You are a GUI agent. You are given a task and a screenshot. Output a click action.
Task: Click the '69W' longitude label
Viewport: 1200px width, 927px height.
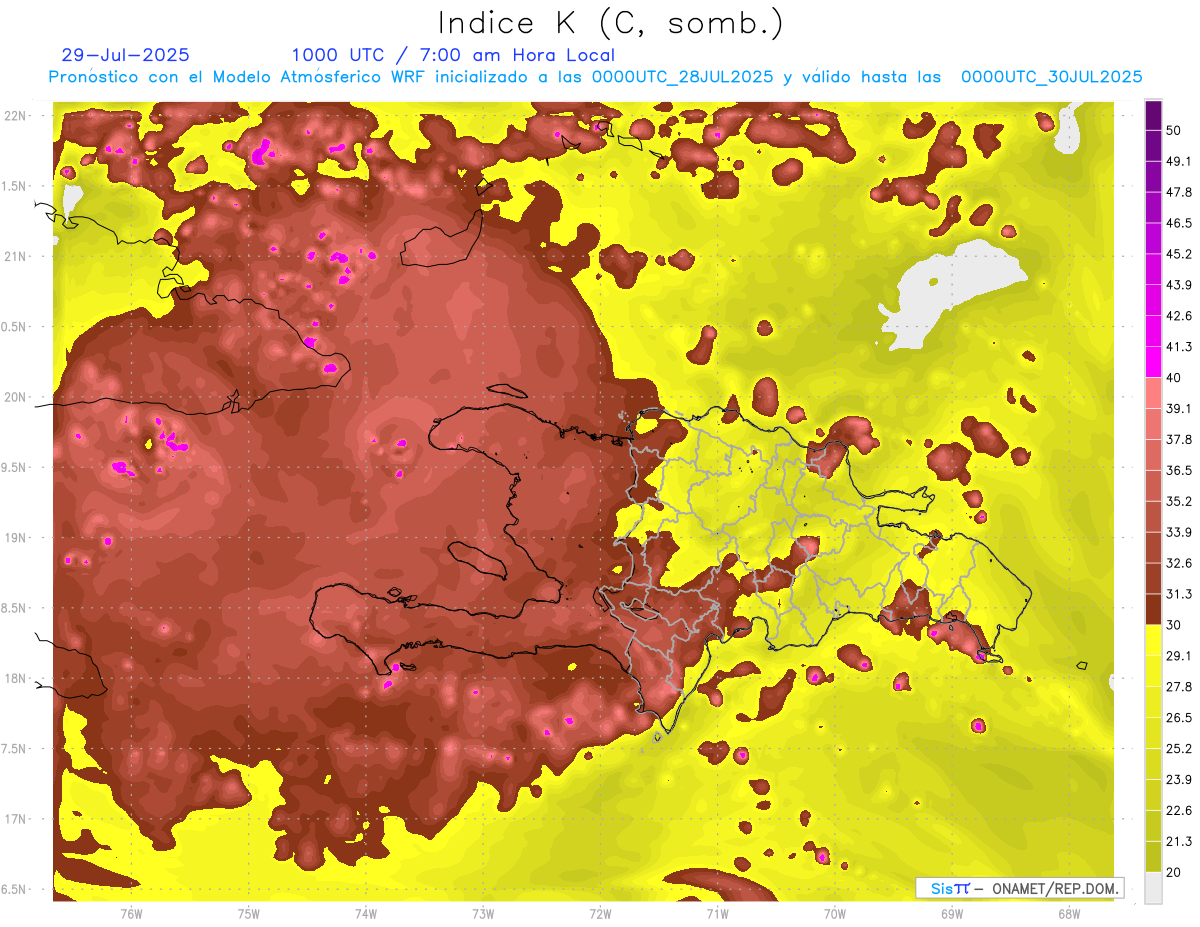pos(952,913)
